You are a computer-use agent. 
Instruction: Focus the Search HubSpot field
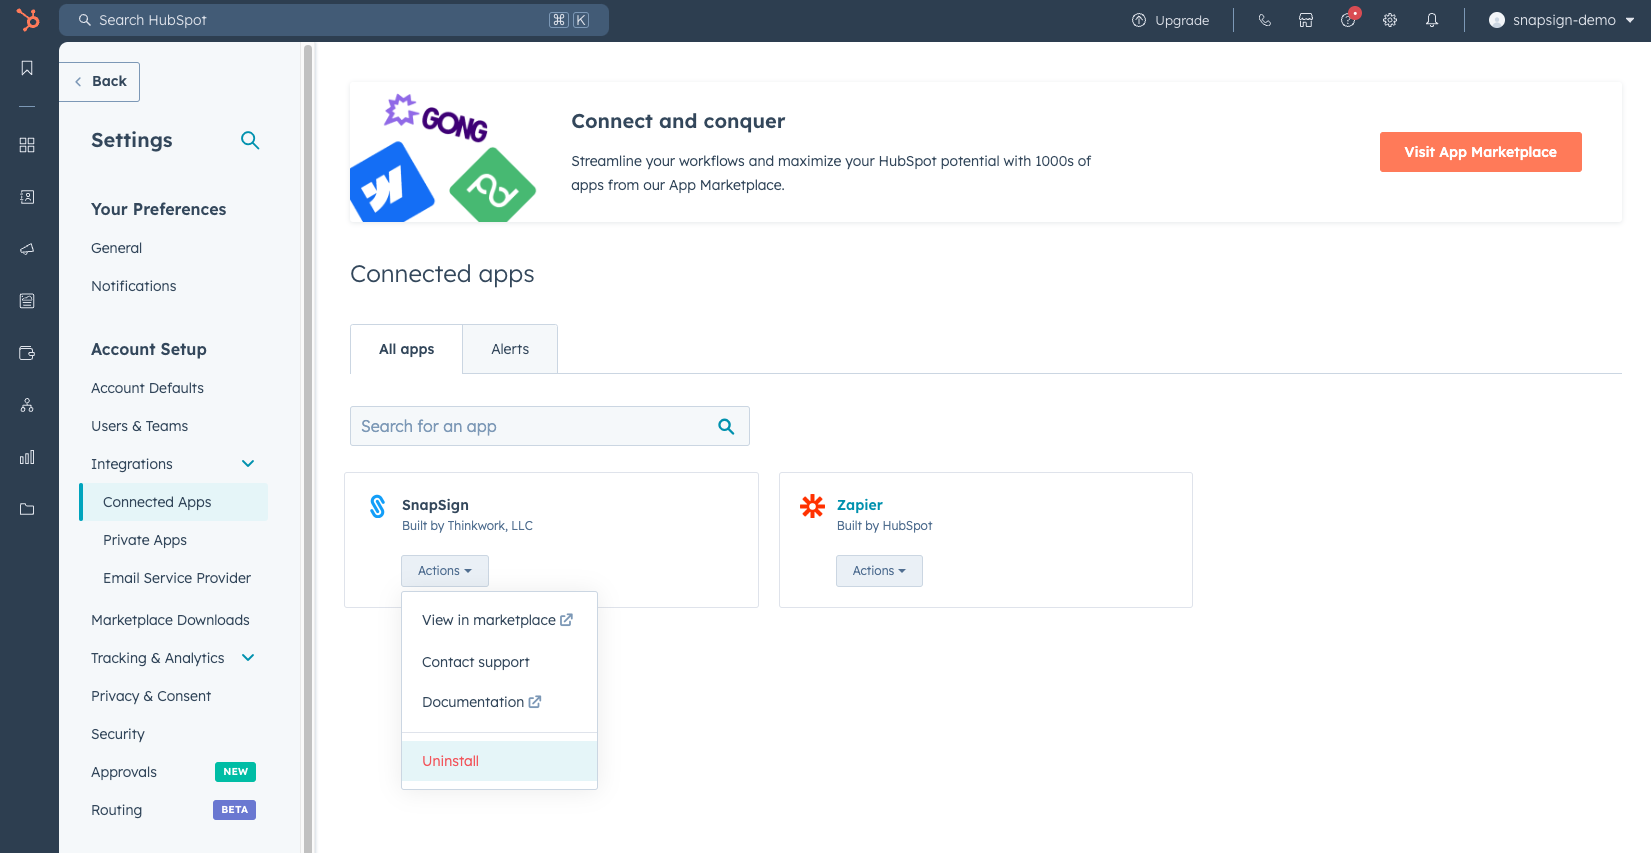334,20
